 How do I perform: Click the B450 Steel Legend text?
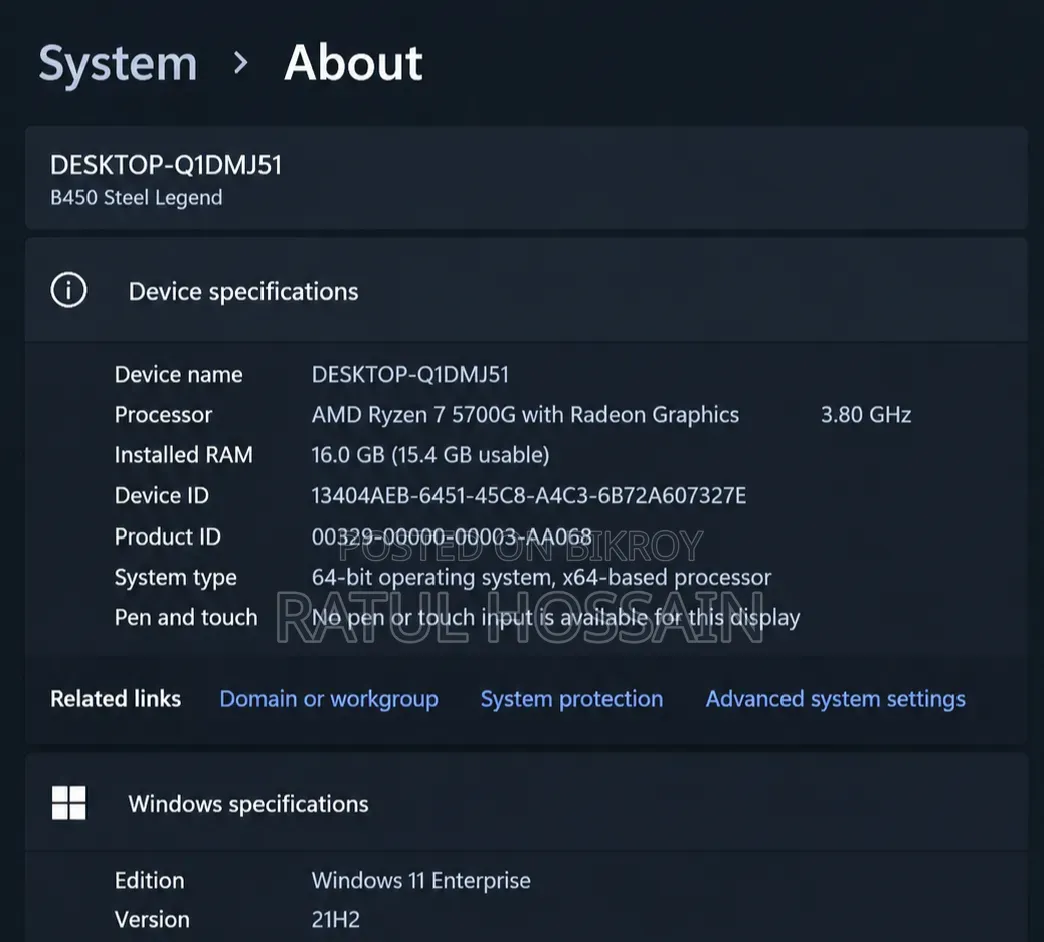pyautogui.click(x=136, y=198)
